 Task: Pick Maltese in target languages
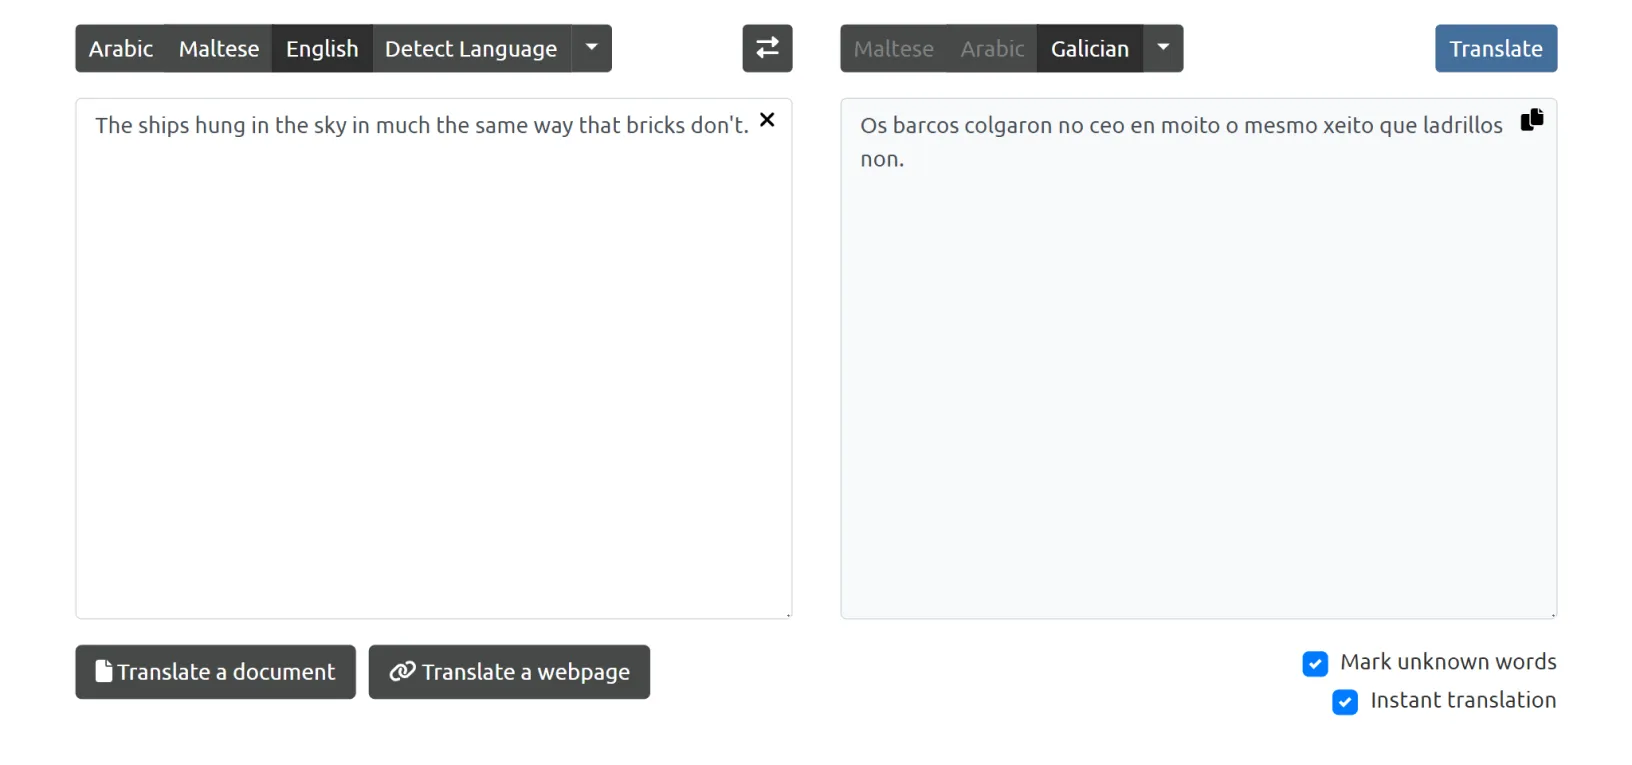[x=893, y=48]
